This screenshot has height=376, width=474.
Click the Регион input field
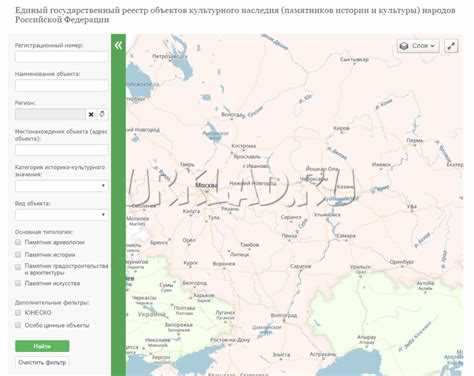tap(50, 114)
